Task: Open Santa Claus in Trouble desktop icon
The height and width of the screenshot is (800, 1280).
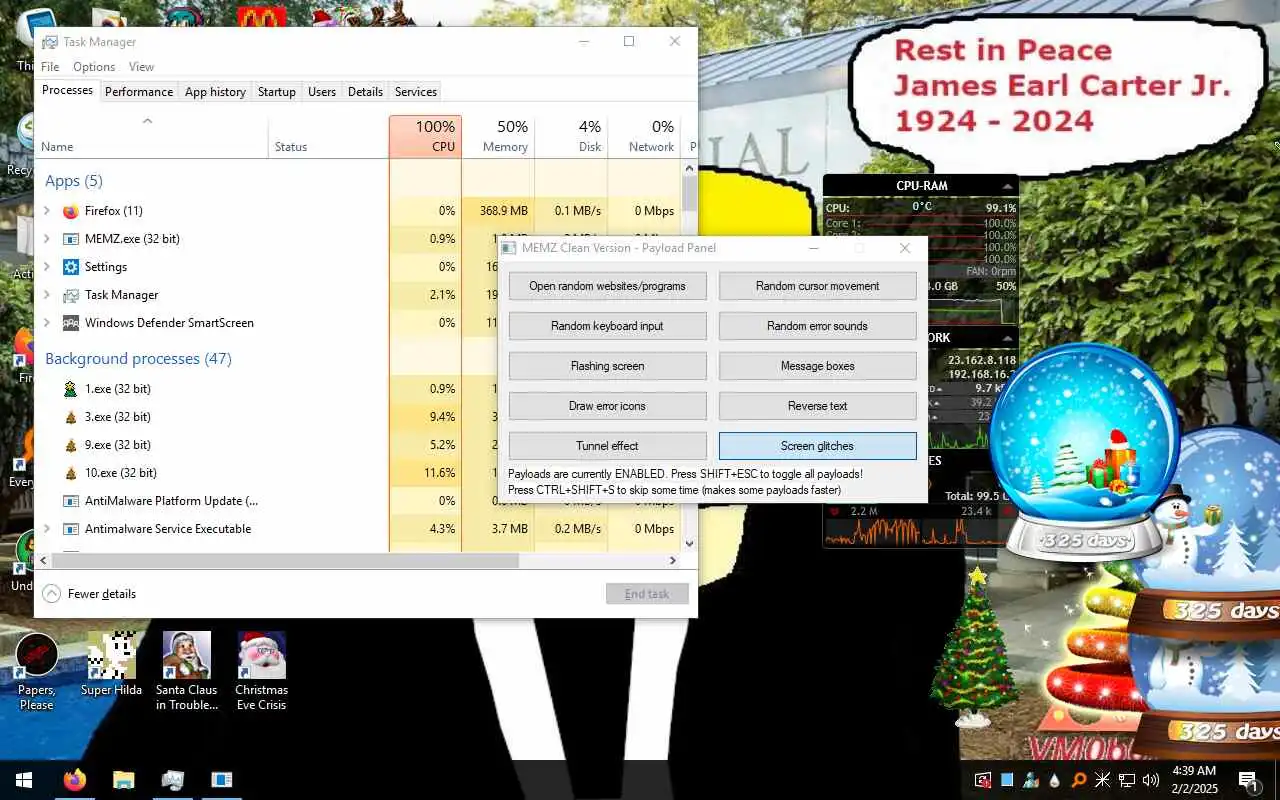Action: 187,672
